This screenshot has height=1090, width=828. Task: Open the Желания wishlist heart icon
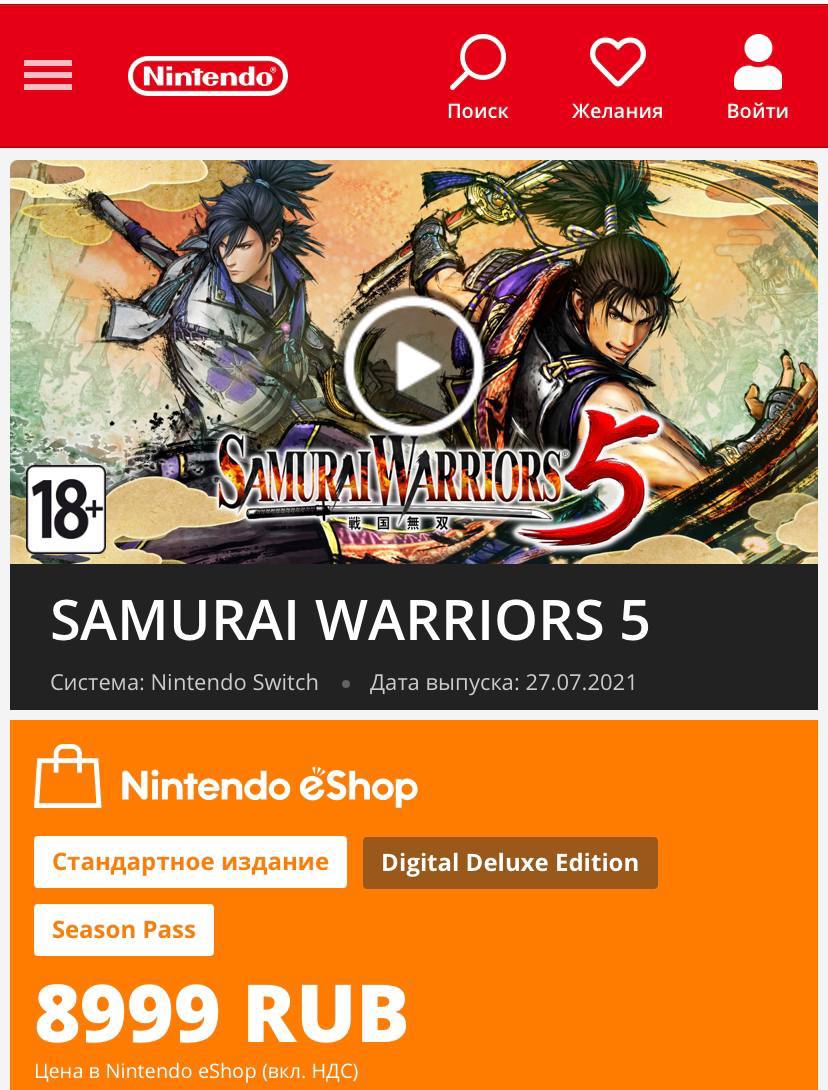617,62
